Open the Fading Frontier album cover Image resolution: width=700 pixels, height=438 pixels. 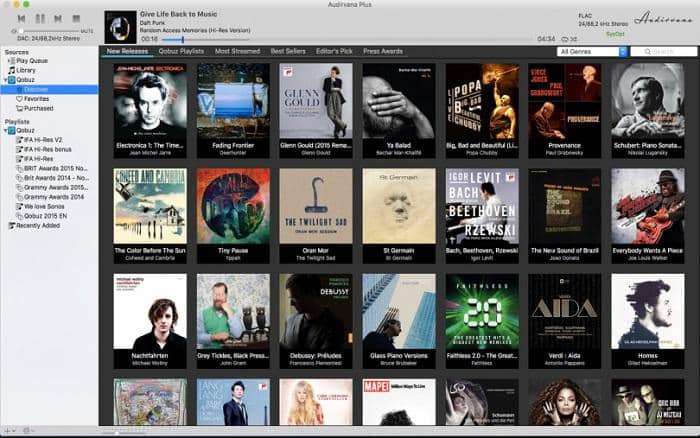pos(233,101)
